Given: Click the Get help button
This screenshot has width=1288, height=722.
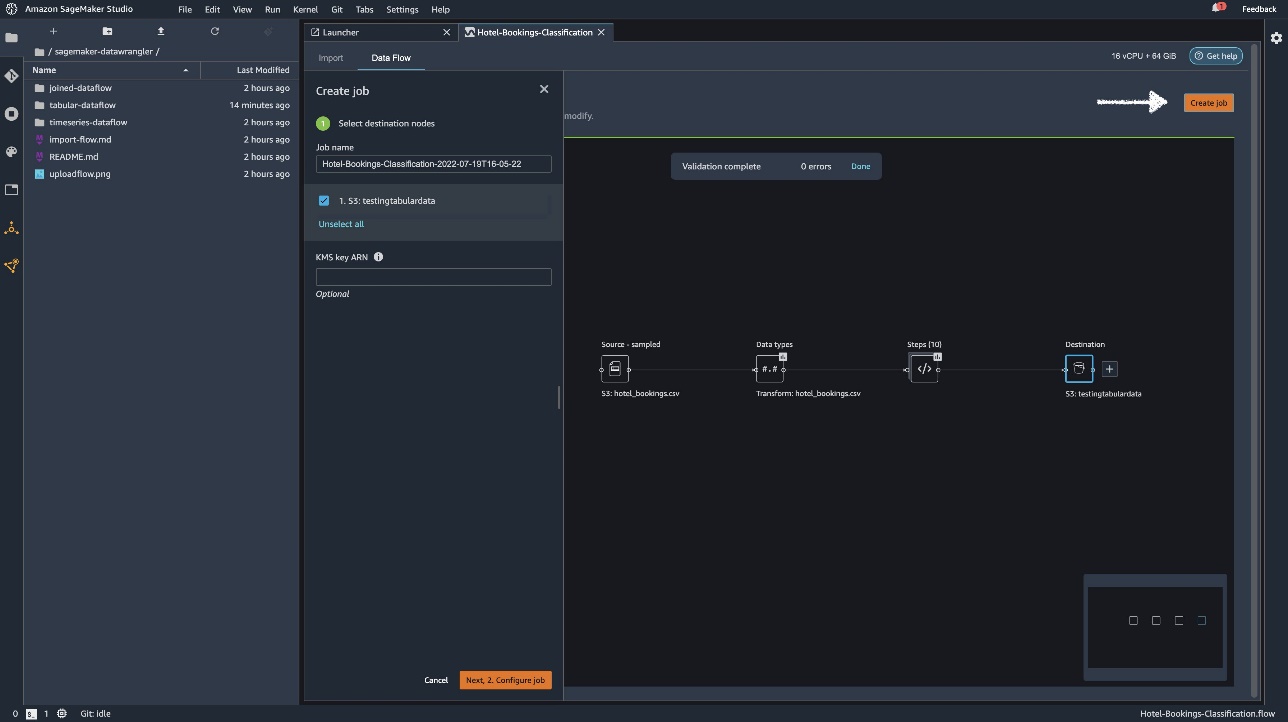Looking at the screenshot, I should [1215, 56].
